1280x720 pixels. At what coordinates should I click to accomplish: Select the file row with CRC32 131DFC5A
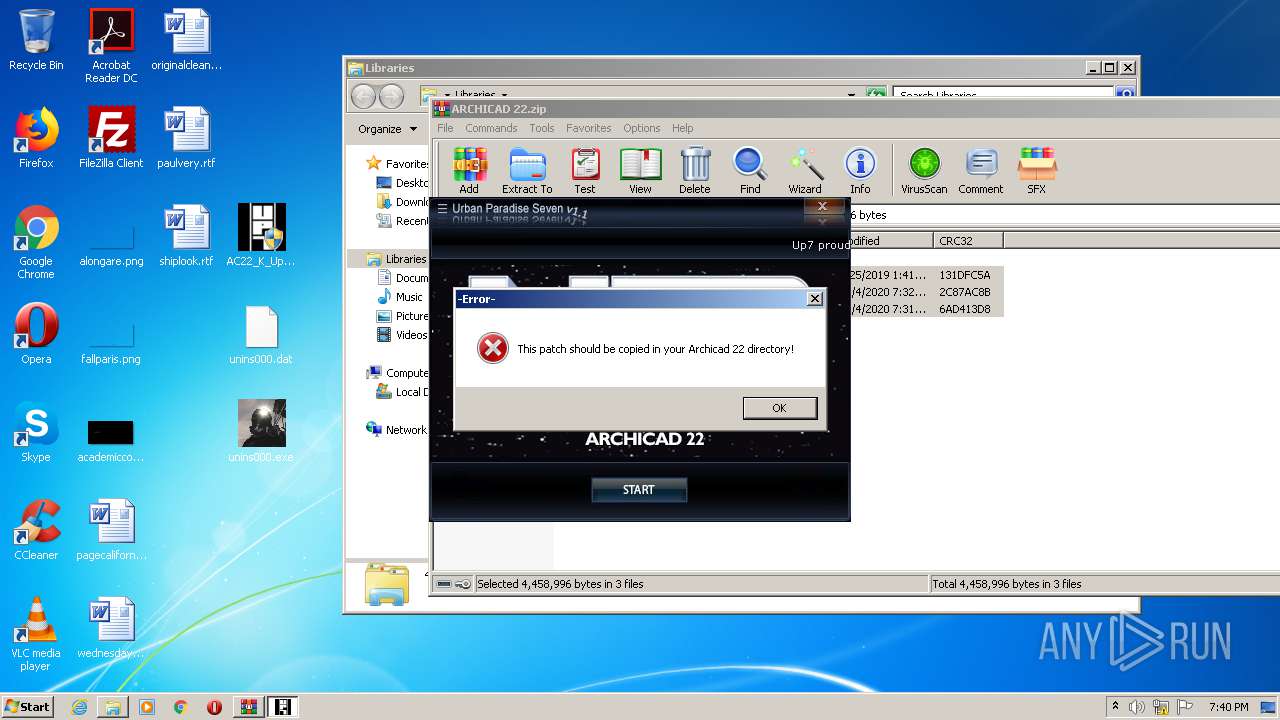[925, 275]
